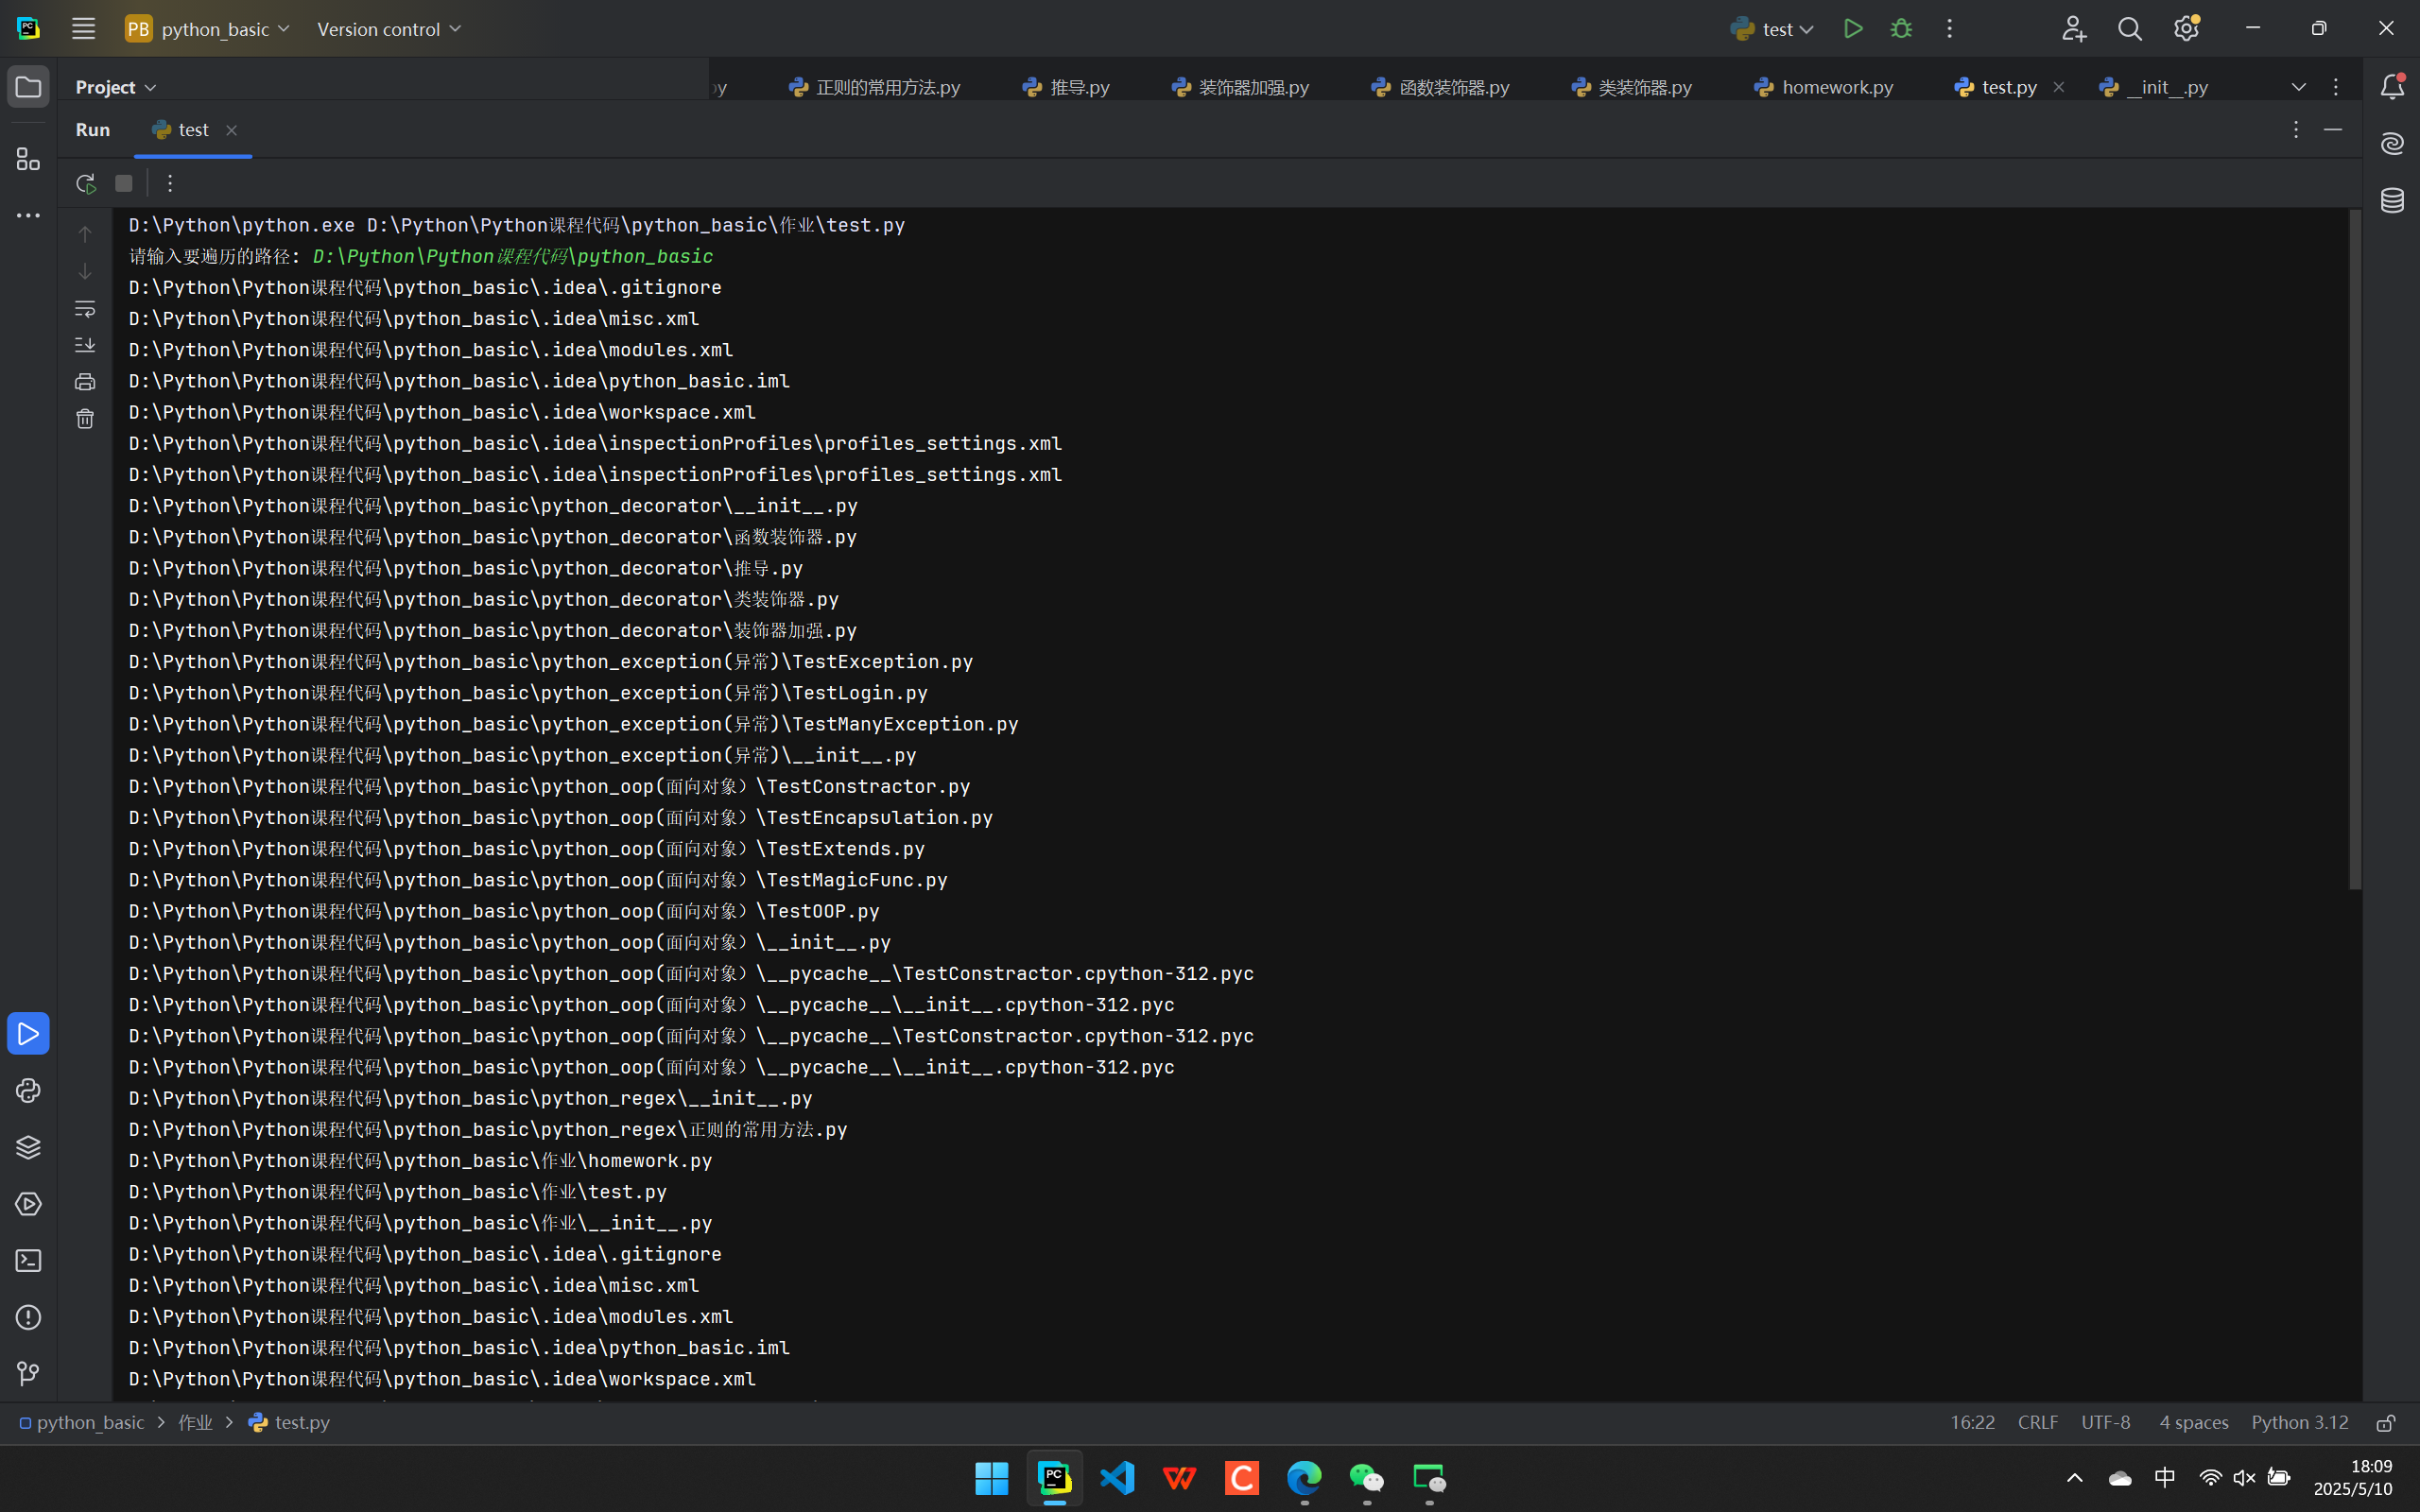Click the UTF-8 encoding in status bar
This screenshot has height=1512, width=2420.
coord(2105,1422)
